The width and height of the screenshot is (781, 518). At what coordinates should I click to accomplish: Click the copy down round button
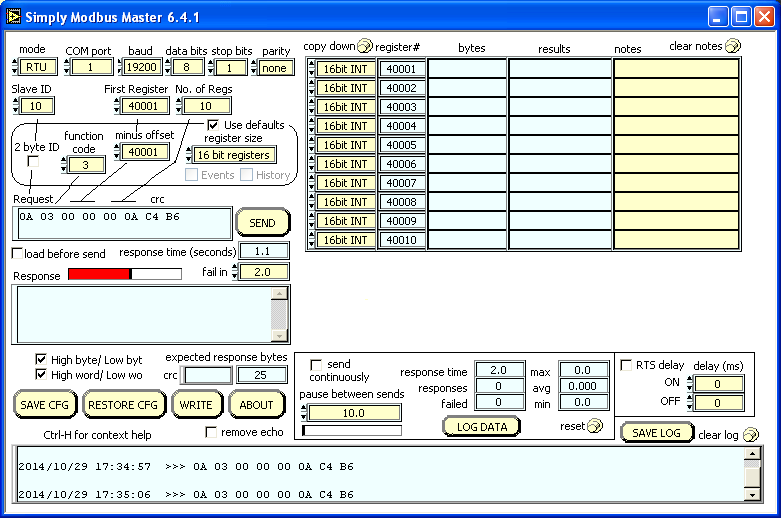point(365,46)
